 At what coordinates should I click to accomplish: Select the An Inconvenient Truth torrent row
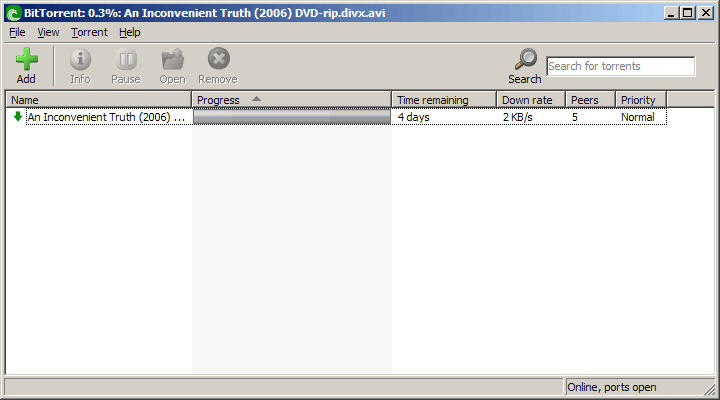pos(106,118)
